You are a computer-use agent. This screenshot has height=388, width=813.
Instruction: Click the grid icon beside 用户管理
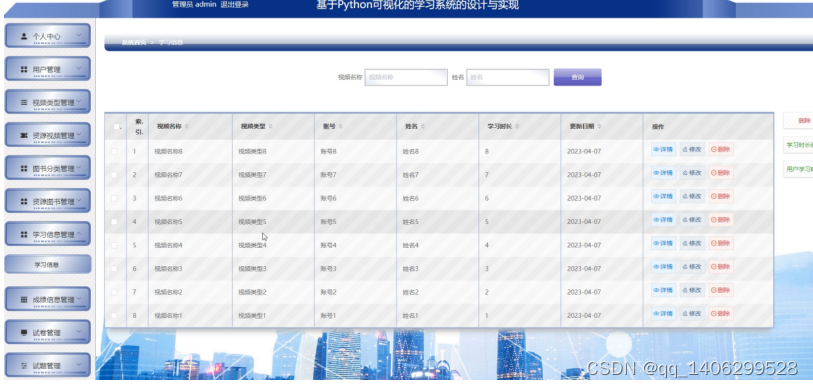(x=24, y=70)
